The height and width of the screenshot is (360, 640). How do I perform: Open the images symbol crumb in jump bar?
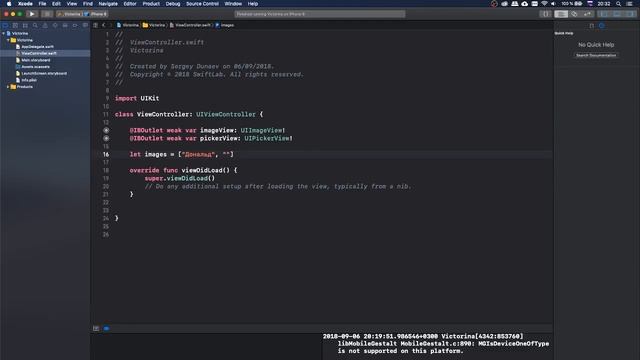[224, 25]
